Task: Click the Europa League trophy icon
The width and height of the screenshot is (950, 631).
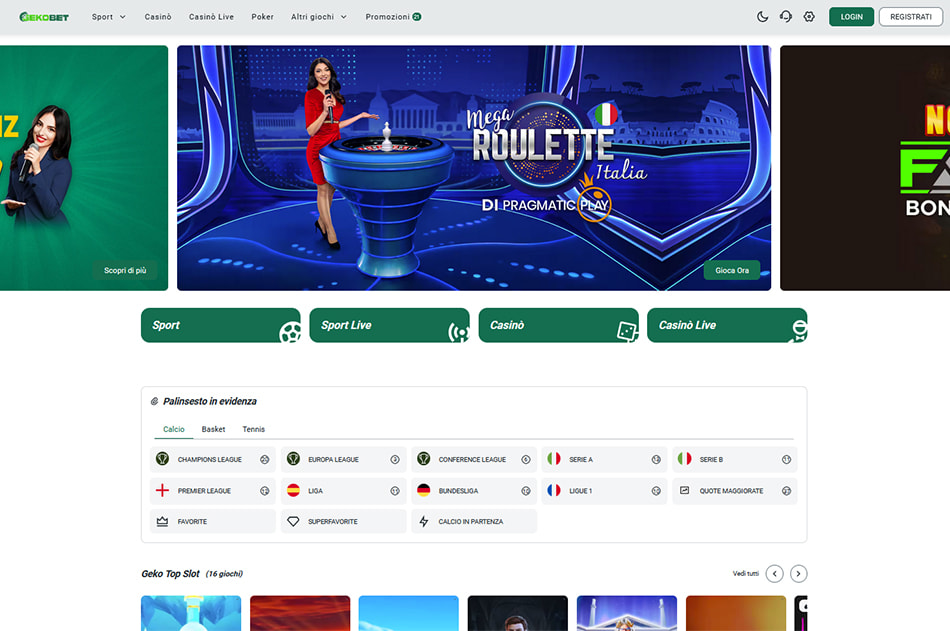Action: tap(293, 459)
